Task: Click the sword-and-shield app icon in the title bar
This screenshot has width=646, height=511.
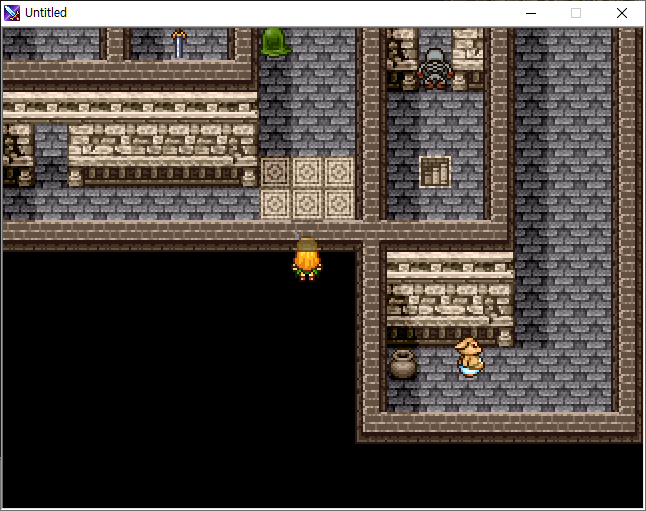Action: coord(12,13)
